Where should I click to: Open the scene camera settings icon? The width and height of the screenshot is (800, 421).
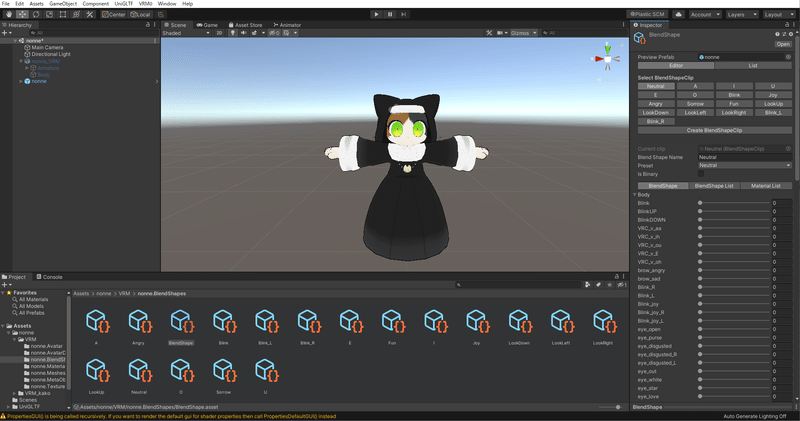(501, 33)
